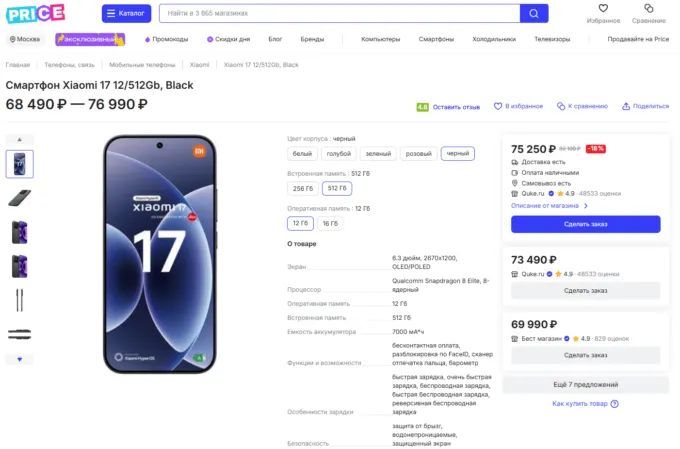Click the 7000 мА*ч battery value
Image resolution: width=680 pixels, height=449 pixels.
tap(408, 332)
